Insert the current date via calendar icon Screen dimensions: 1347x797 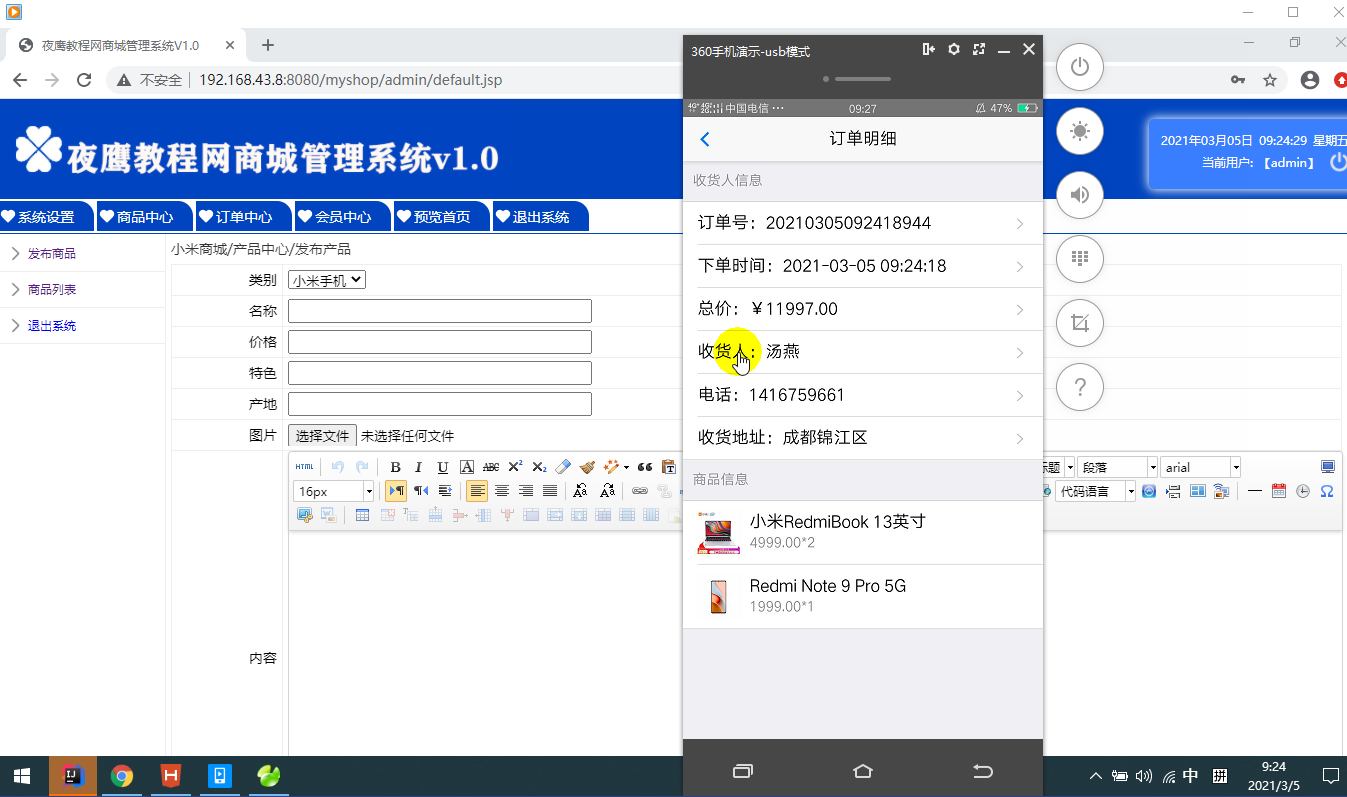point(1278,491)
